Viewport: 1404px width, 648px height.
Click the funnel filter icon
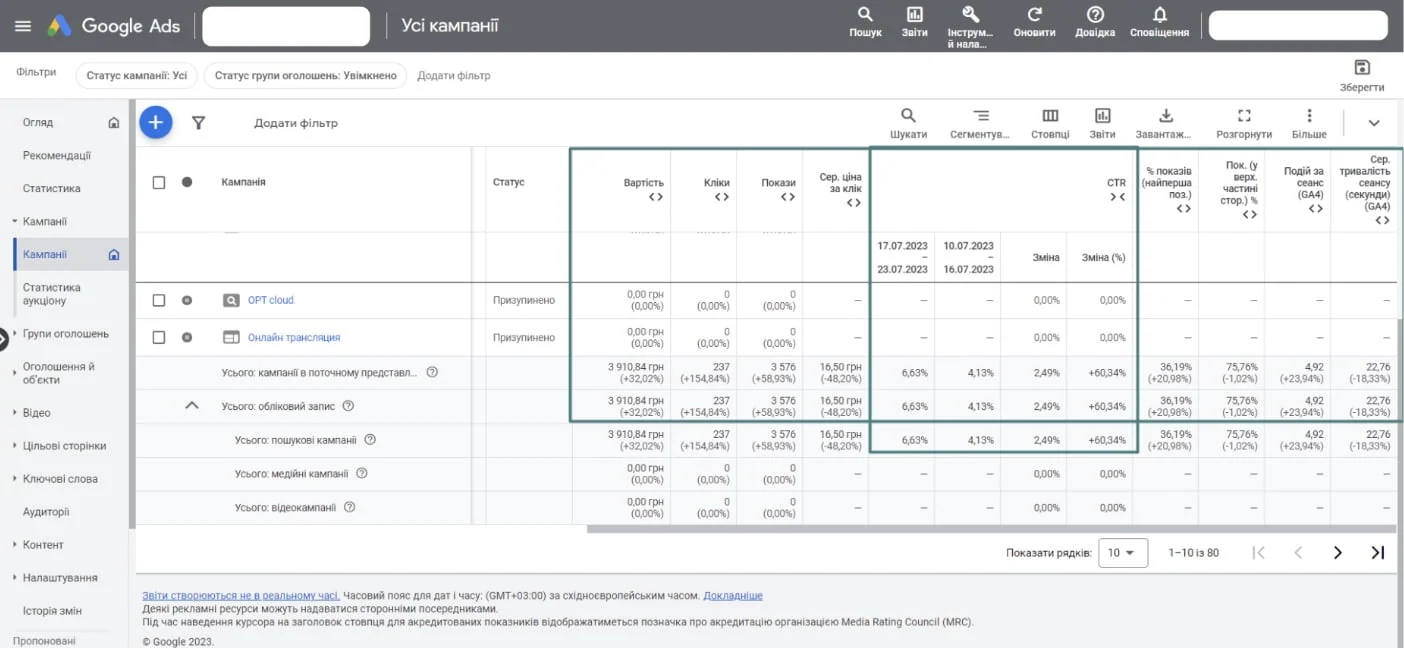click(x=198, y=123)
